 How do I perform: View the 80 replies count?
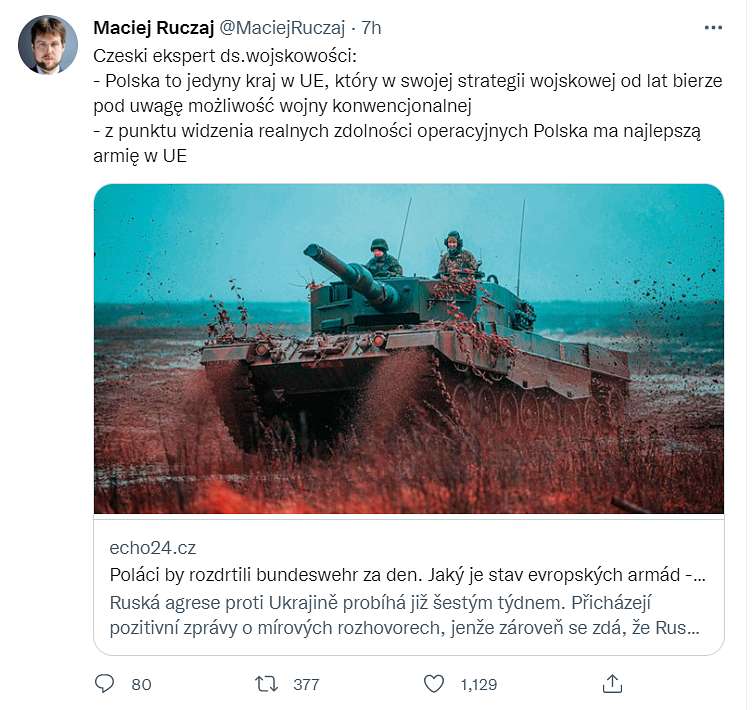(x=141, y=684)
